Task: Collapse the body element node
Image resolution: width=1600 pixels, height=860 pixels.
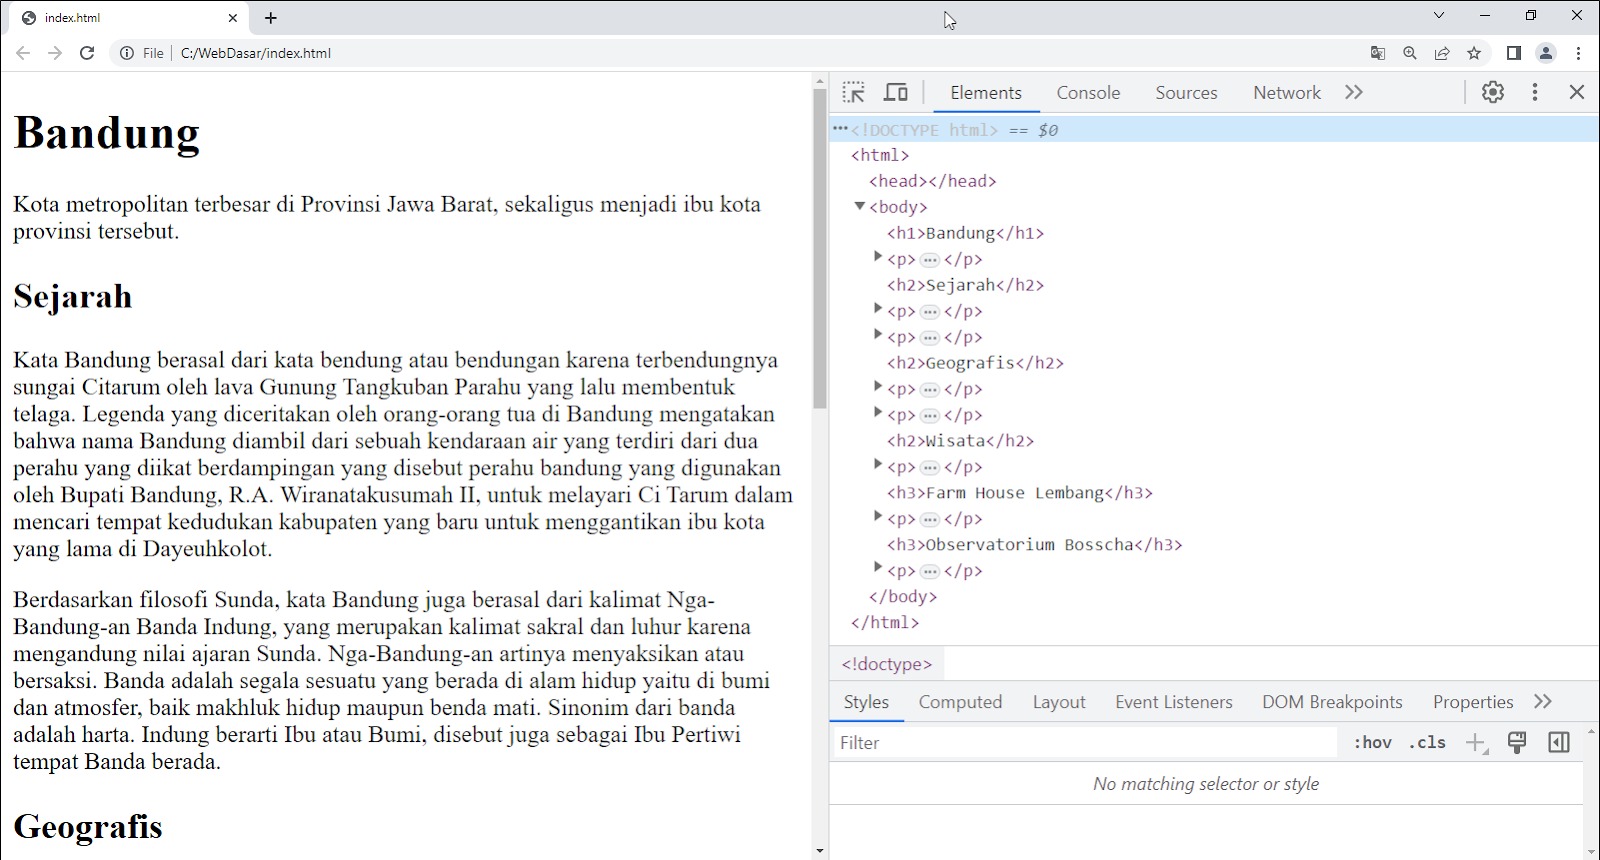Action: 859,206
